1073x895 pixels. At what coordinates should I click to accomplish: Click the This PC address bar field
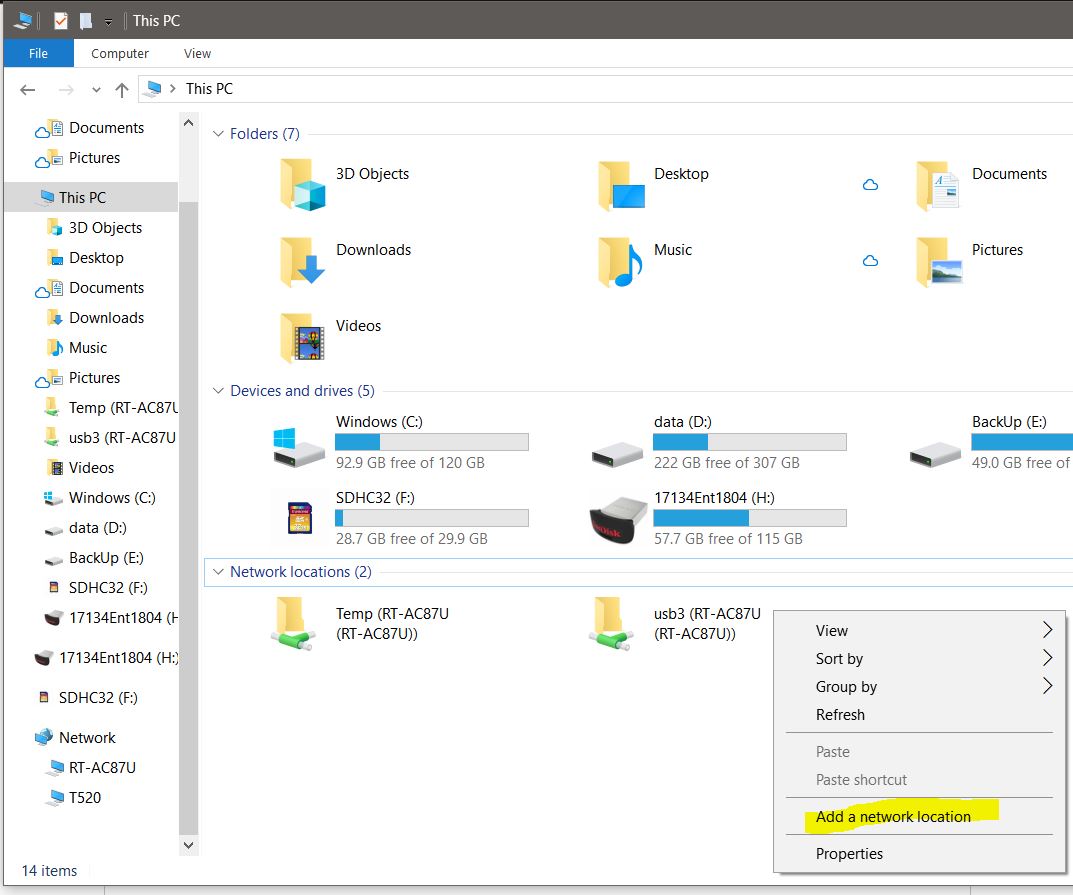point(606,89)
